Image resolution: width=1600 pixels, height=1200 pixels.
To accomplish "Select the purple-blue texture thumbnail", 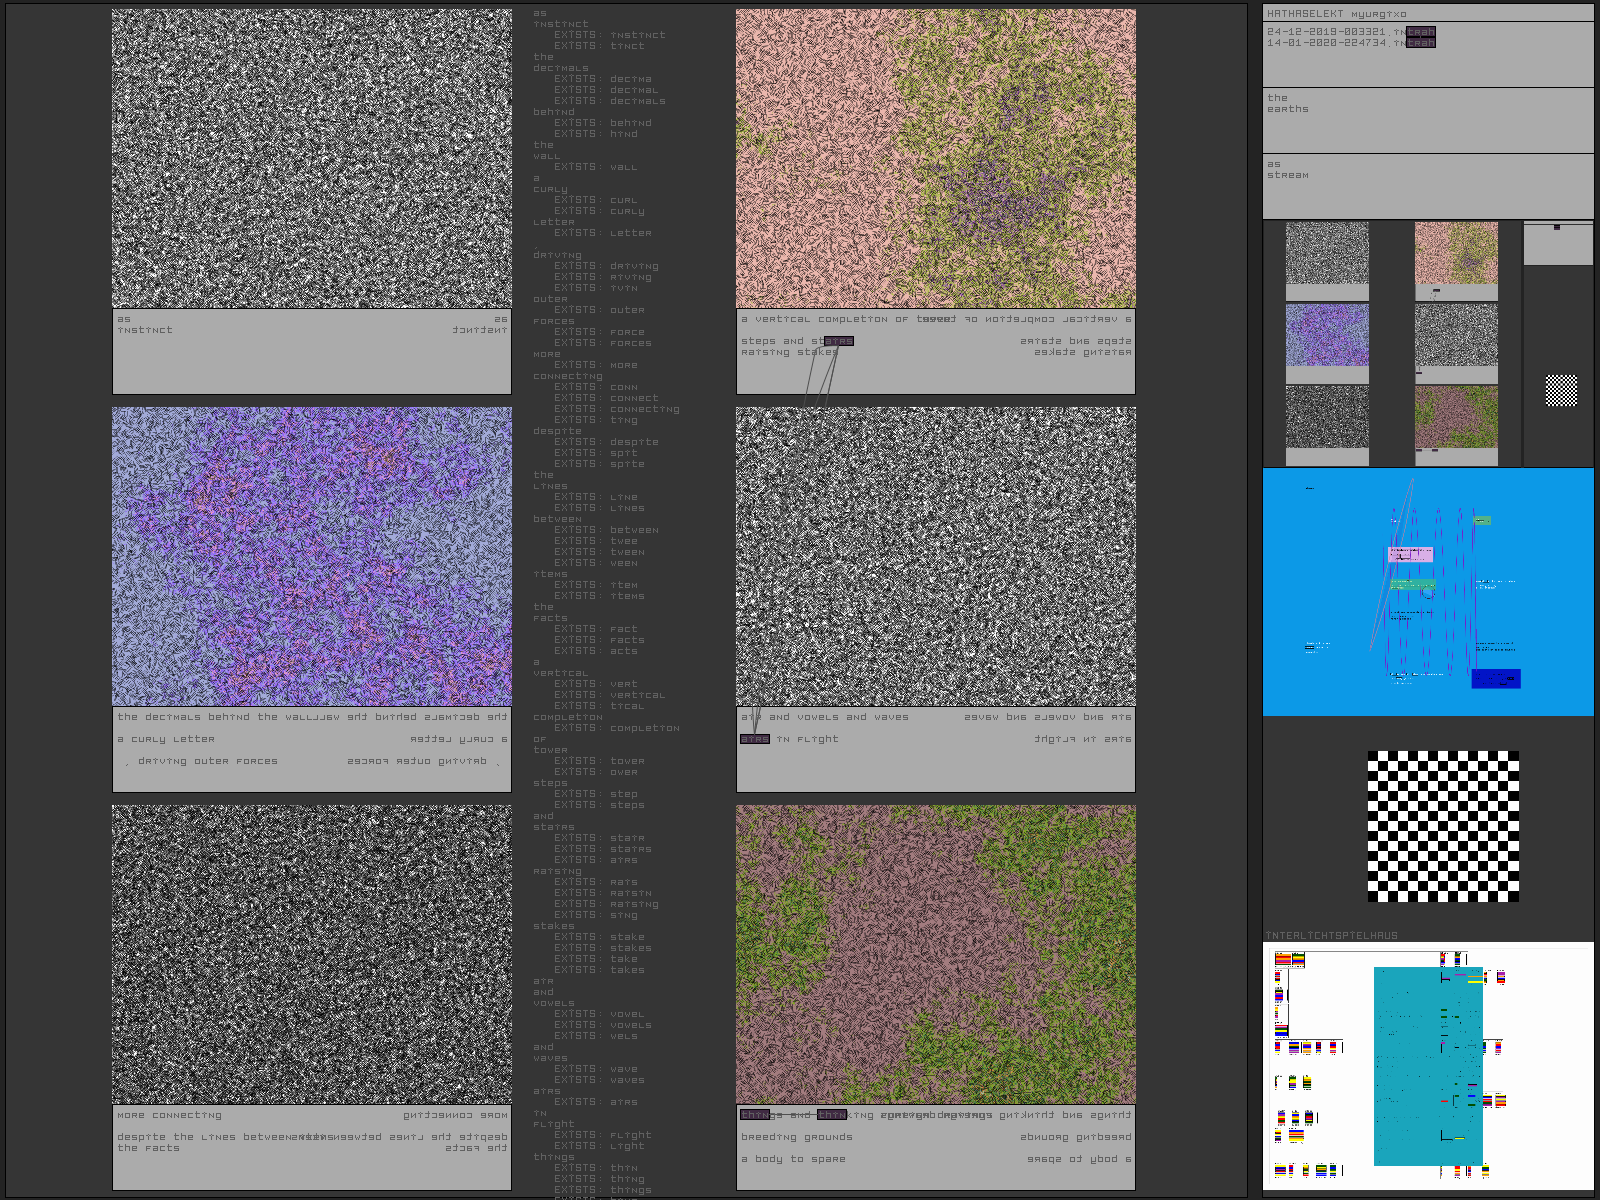I will 1327,335.
